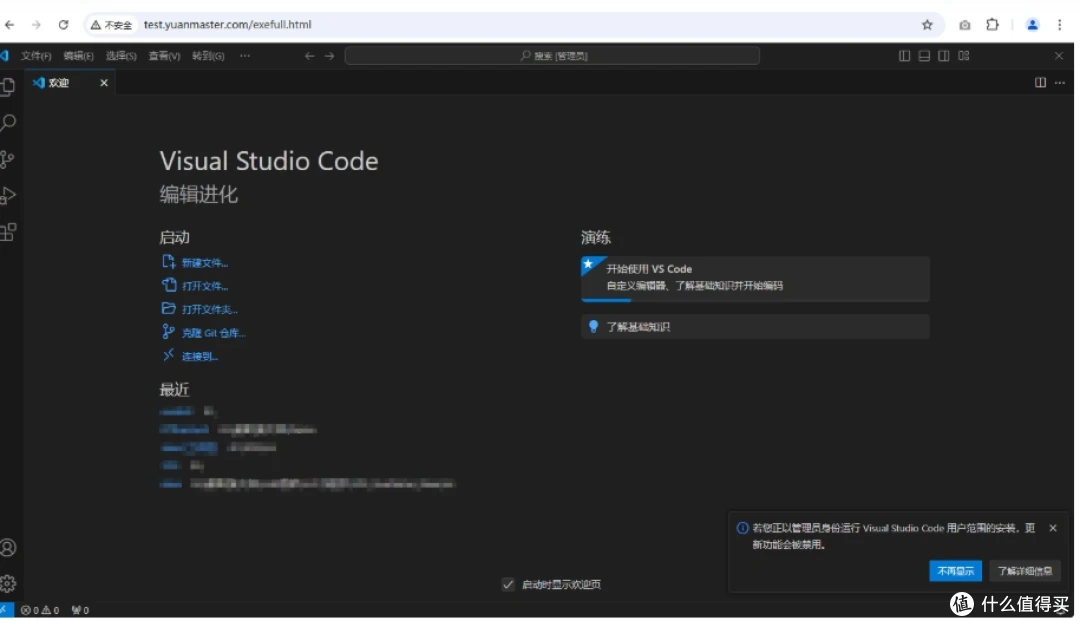
Task: Open the Explorer view in activity bar
Action: [x=8, y=87]
